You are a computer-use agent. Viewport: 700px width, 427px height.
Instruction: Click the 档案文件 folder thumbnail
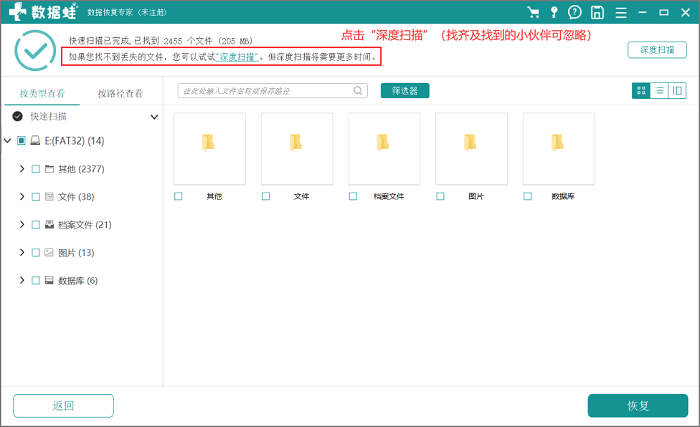coord(384,149)
